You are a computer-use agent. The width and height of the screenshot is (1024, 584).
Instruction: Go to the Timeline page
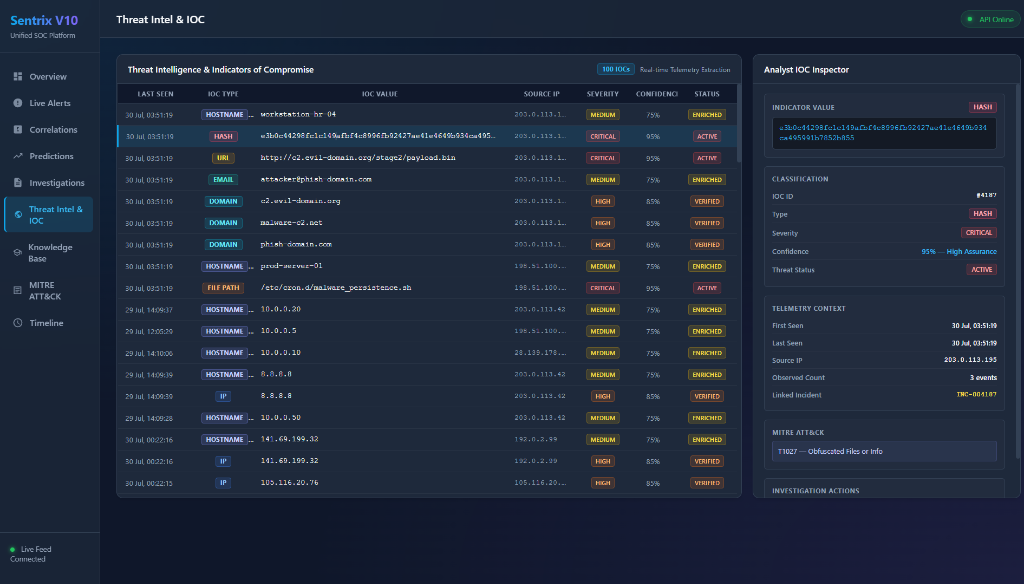48,323
